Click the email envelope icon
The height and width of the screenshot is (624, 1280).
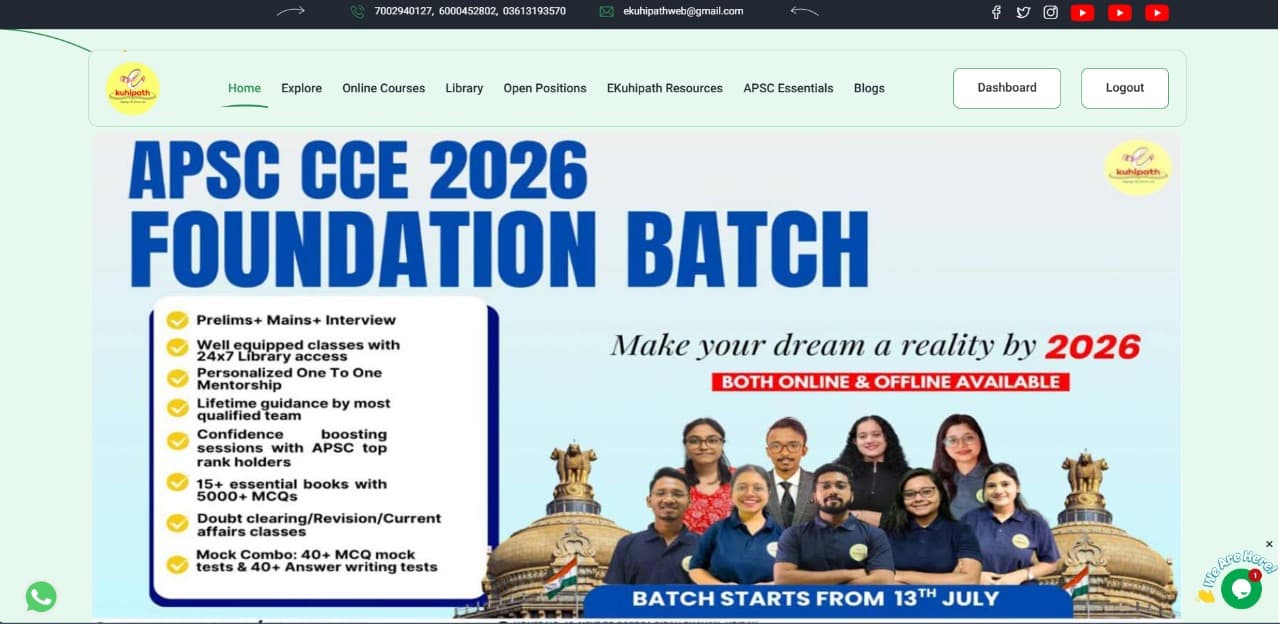point(606,12)
